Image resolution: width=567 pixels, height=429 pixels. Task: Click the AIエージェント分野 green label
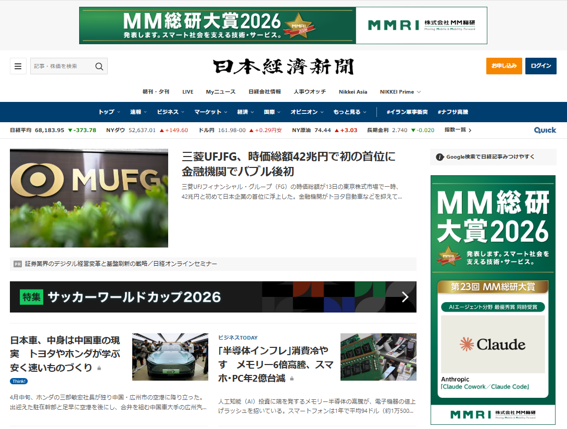(x=493, y=307)
